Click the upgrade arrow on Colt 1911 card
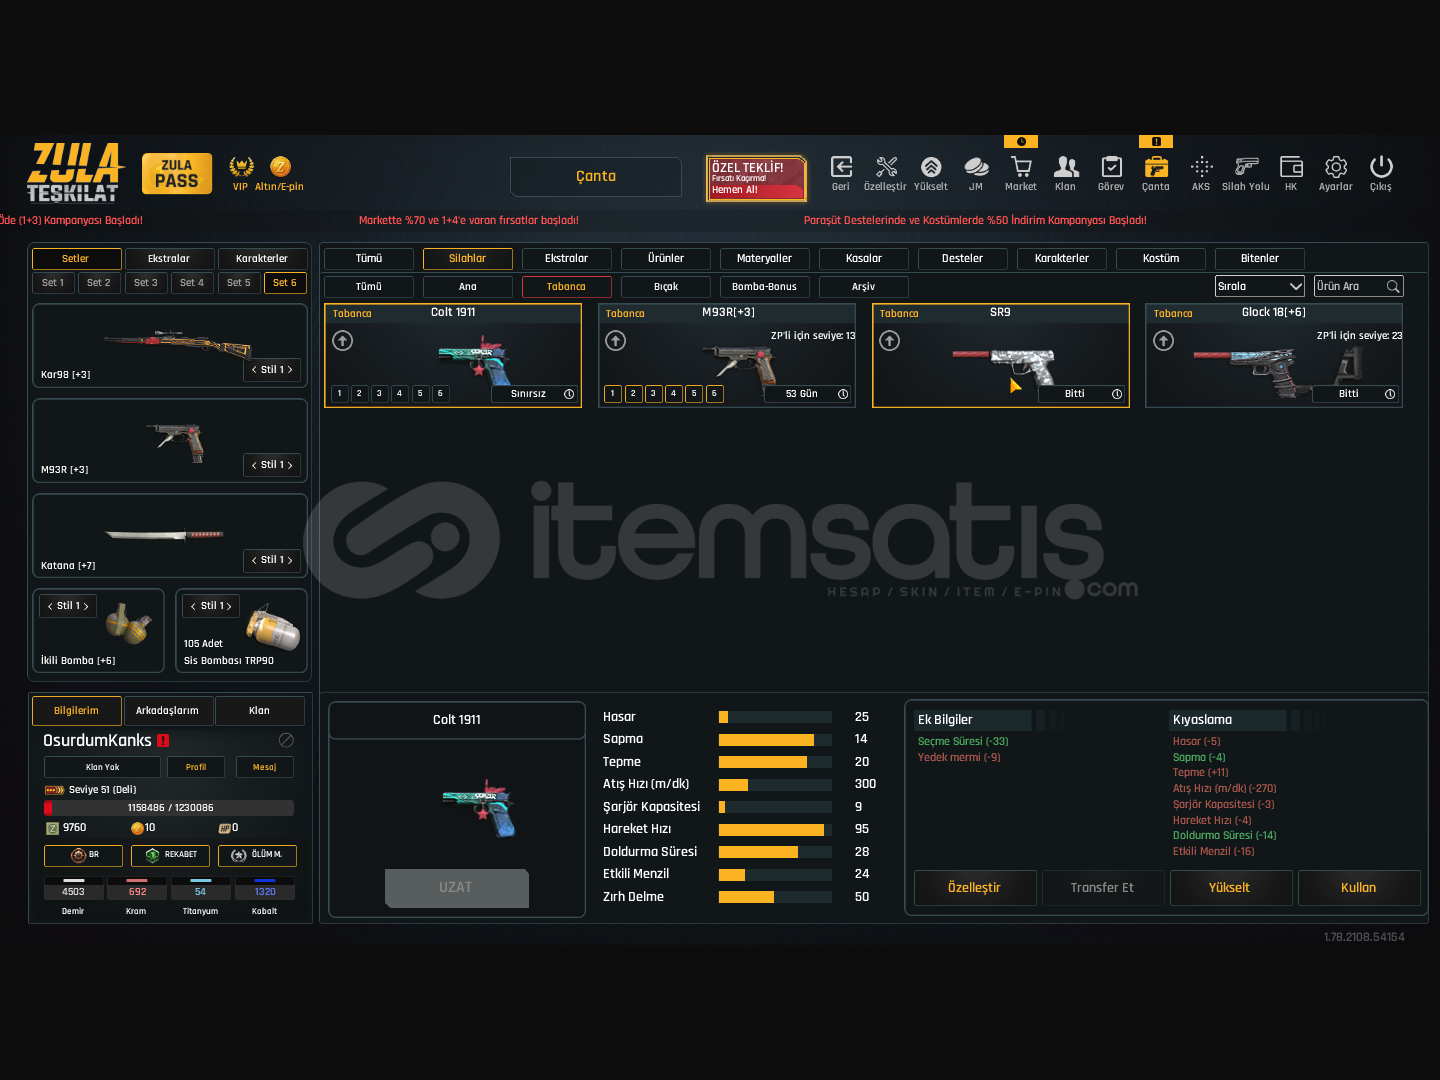The image size is (1440, 1080). coord(343,341)
